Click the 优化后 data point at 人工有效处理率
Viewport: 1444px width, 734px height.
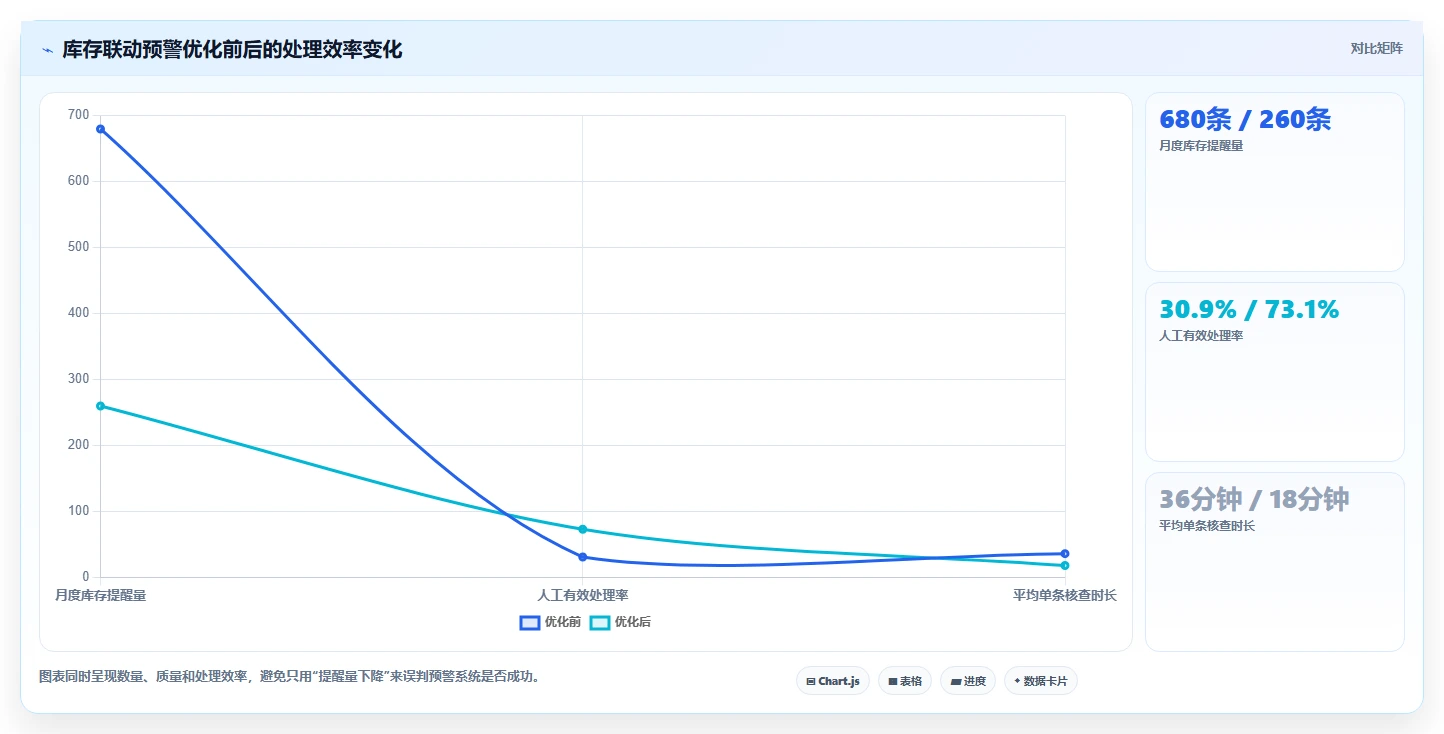583,529
